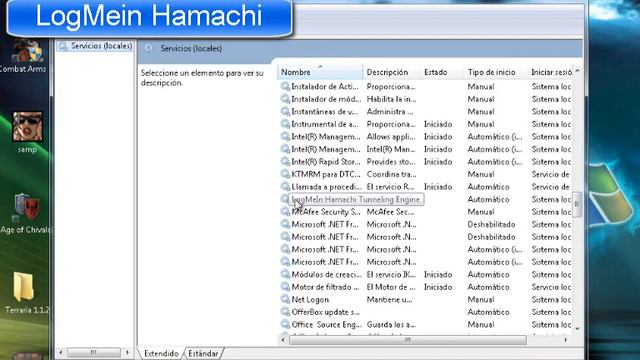
Task: Select the Office Source Eng... service icon
Action: tap(285, 324)
